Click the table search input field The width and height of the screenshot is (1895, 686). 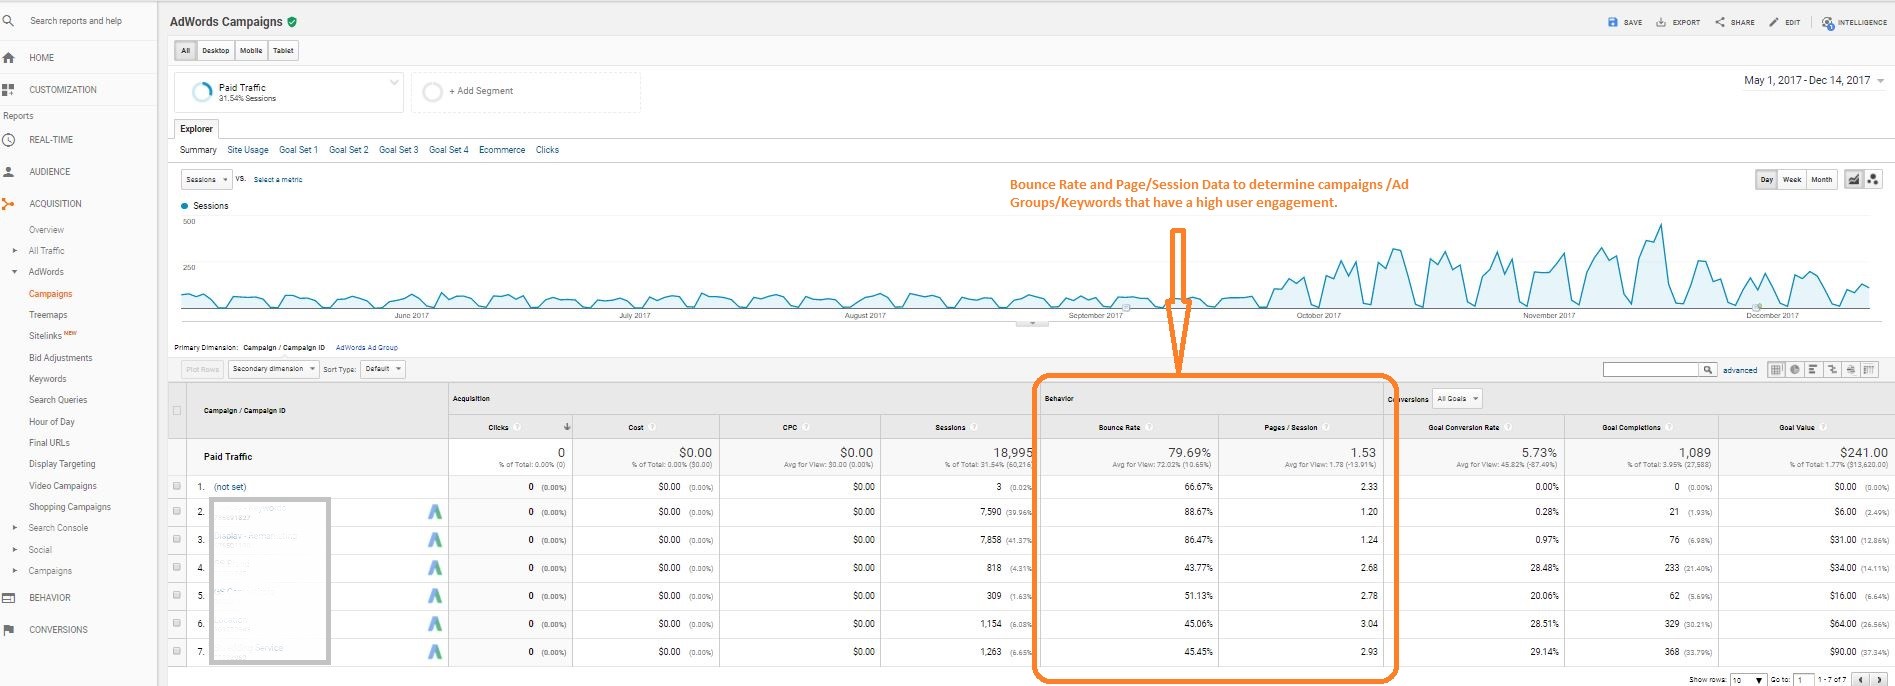coord(1651,370)
